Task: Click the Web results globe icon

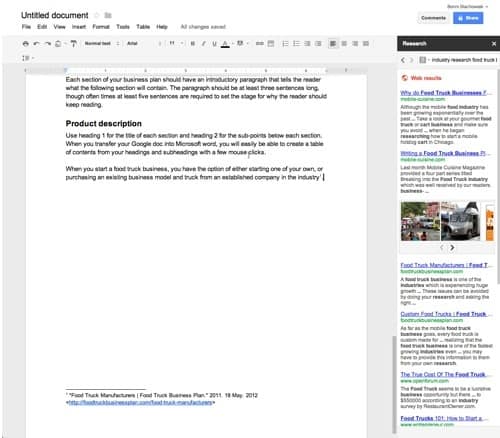Action: (x=405, y=78)
